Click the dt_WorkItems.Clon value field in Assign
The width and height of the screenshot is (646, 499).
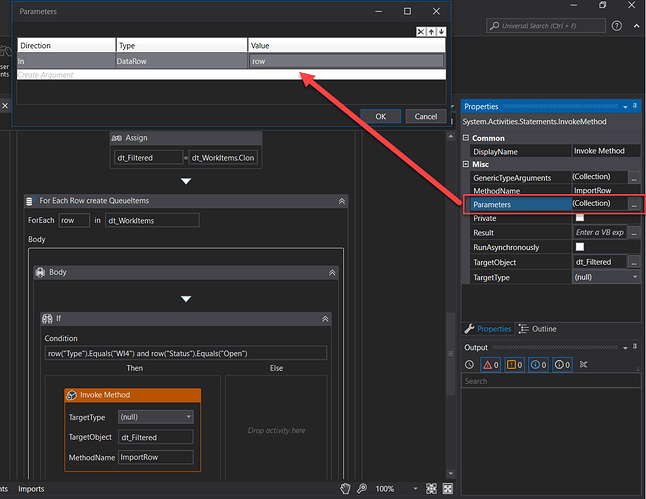[223, 158]
